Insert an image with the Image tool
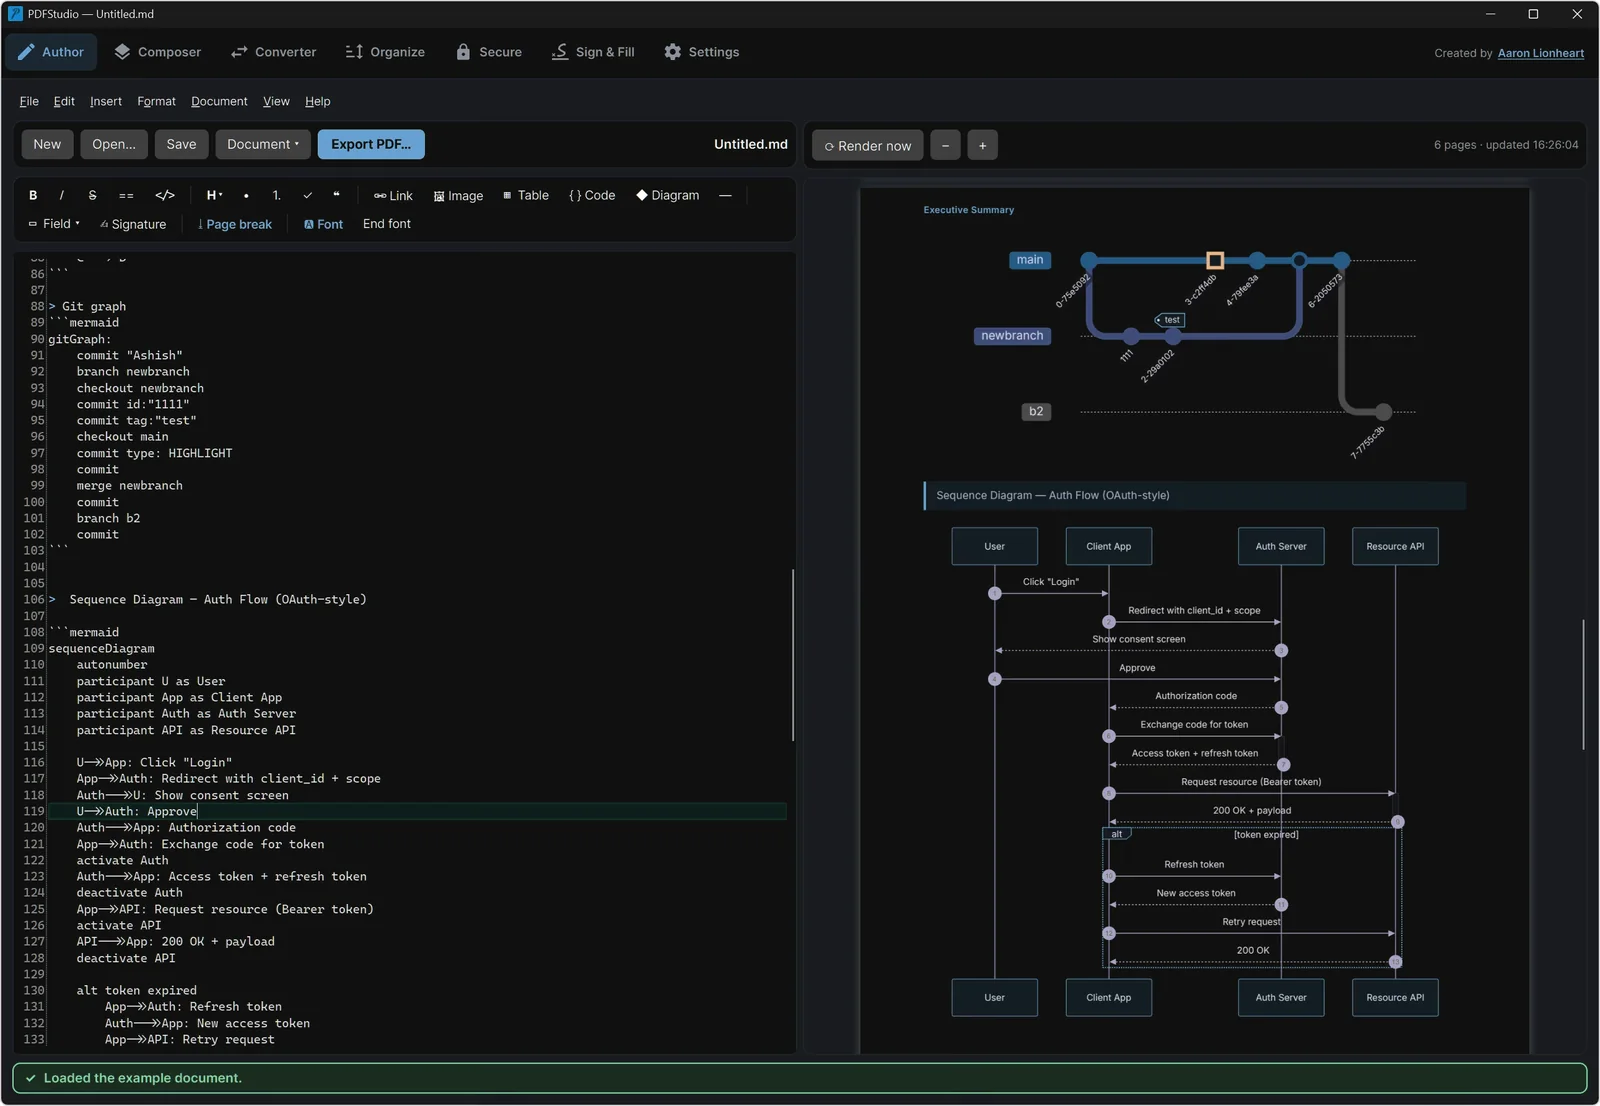 (x=458, y=196)
